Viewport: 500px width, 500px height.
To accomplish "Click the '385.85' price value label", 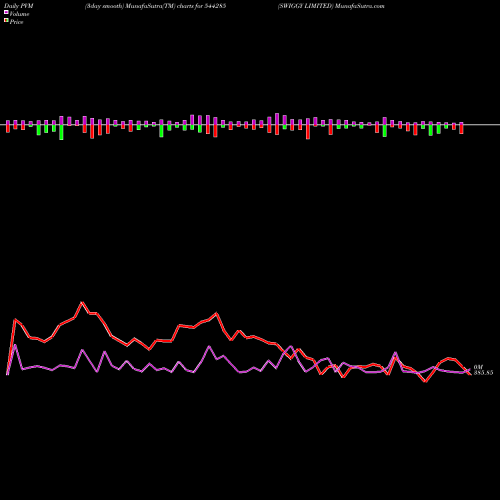I will coord(483,373).
